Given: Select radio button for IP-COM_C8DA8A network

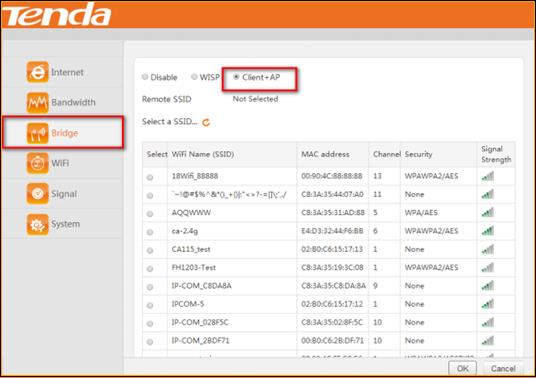Looking at the screenshot, I should (x=150, y=287).
